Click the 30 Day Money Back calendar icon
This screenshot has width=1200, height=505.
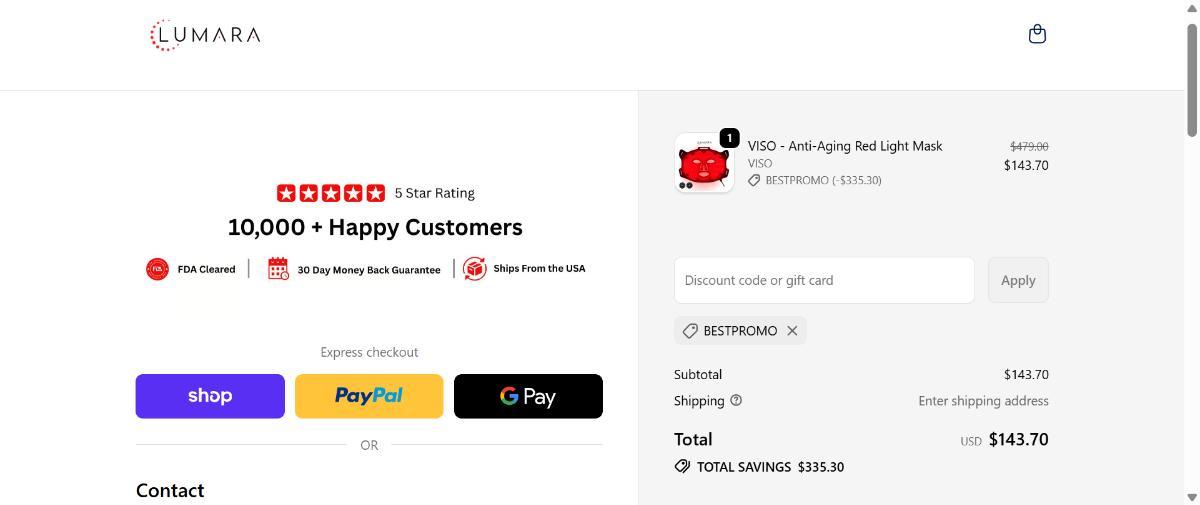tap(278, 269)
